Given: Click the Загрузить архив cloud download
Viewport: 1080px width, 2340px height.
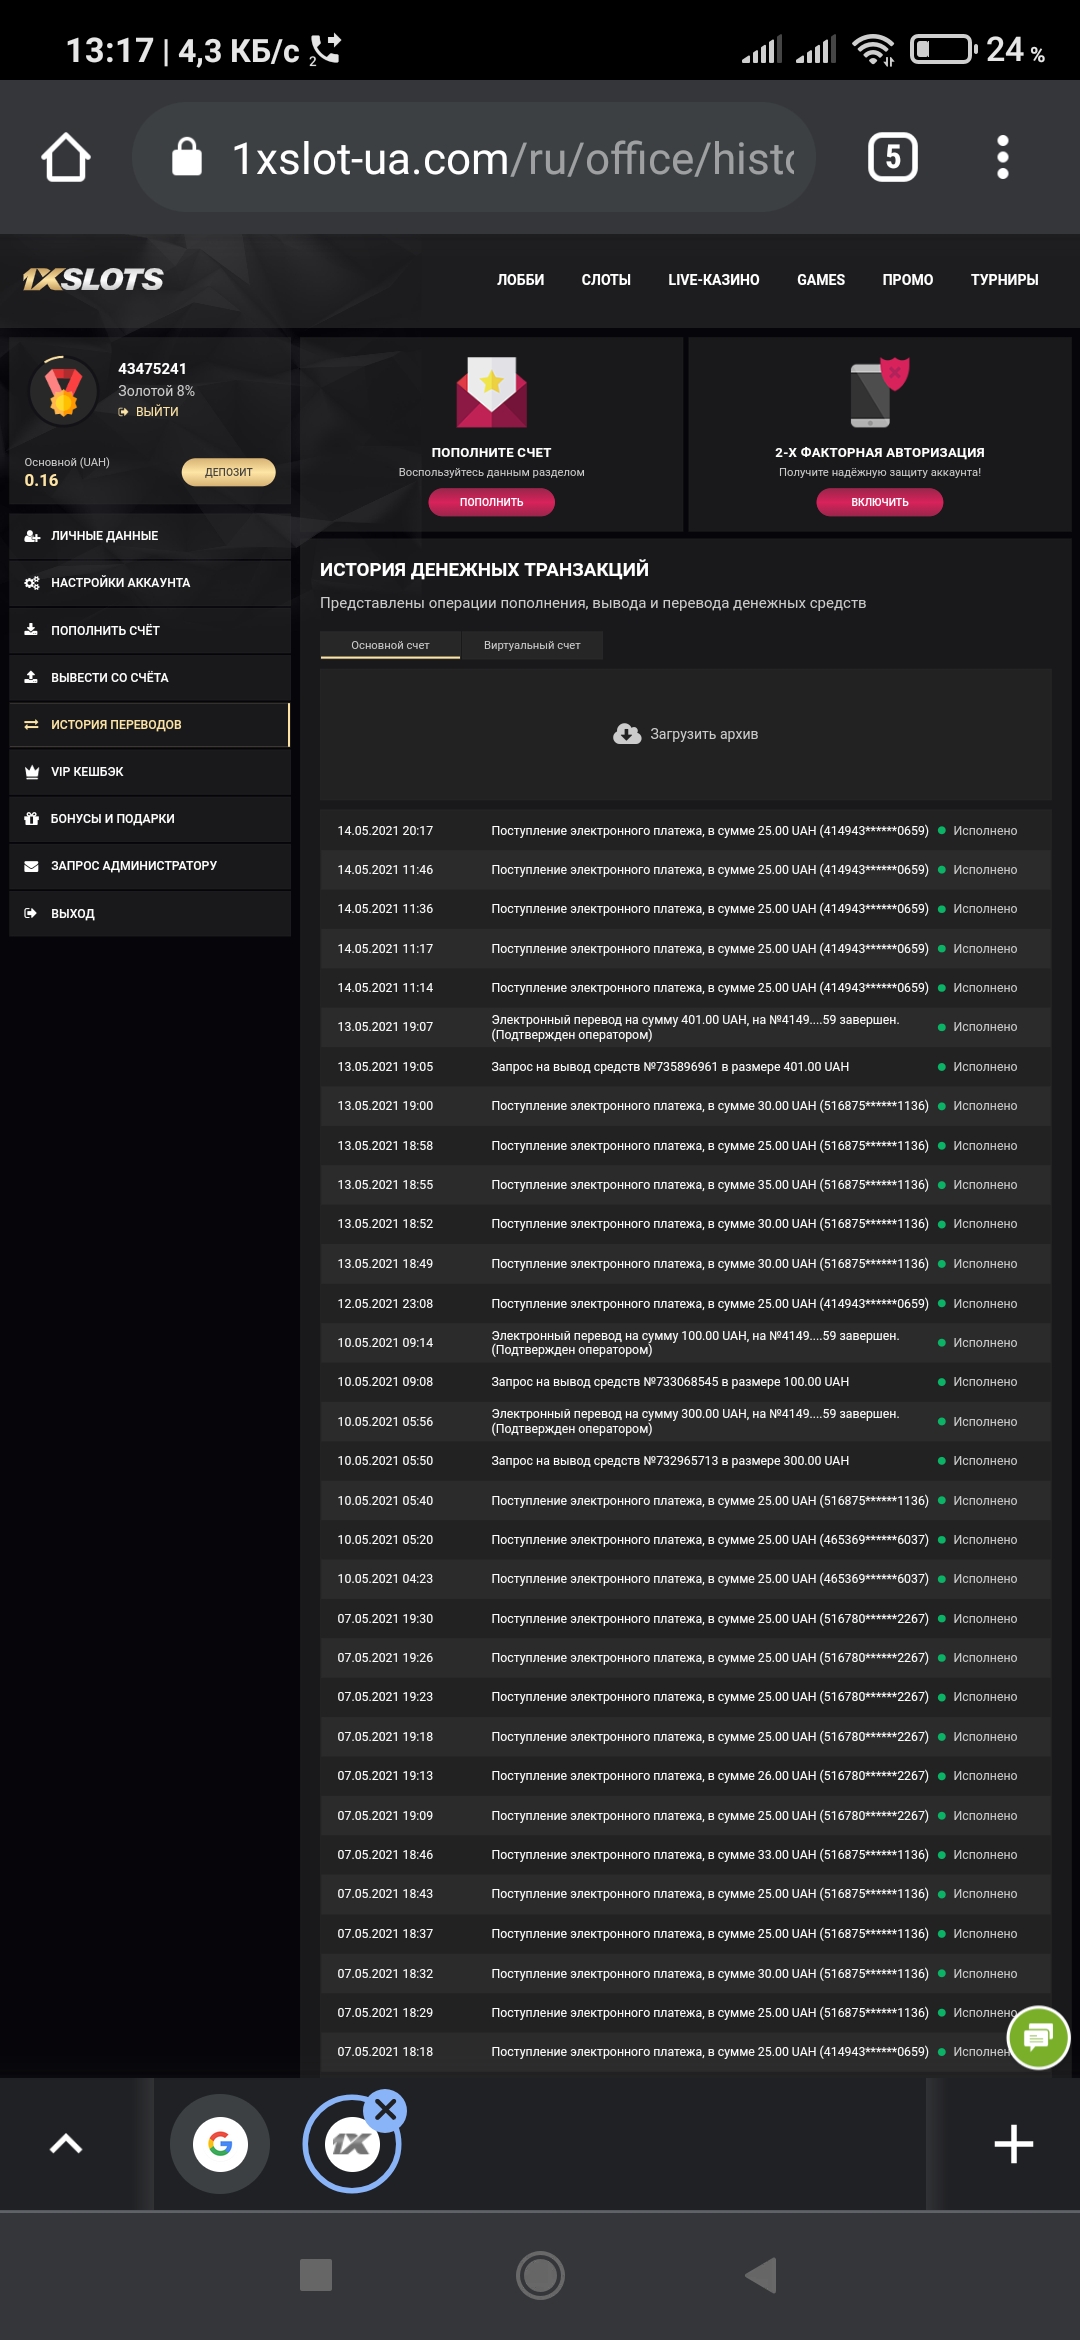Looking at the screenshot, I should tap(686, 734).
